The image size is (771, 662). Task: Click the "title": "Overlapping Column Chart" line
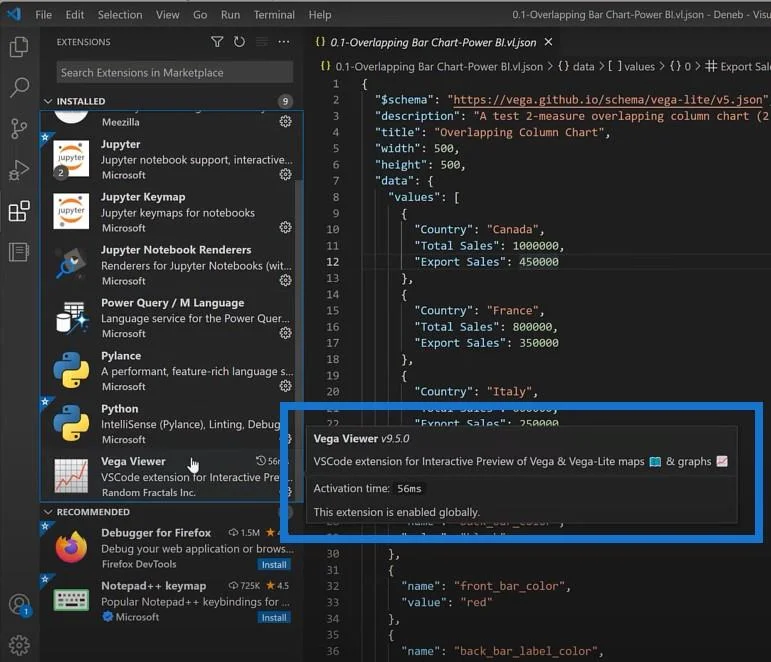492,132
